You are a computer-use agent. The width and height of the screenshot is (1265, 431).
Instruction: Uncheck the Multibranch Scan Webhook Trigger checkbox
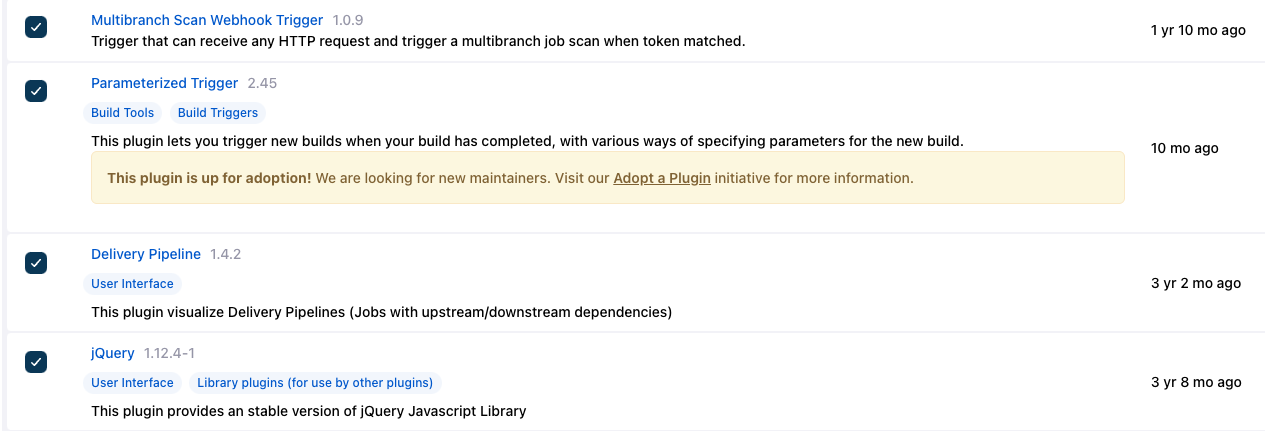(36, 28)
